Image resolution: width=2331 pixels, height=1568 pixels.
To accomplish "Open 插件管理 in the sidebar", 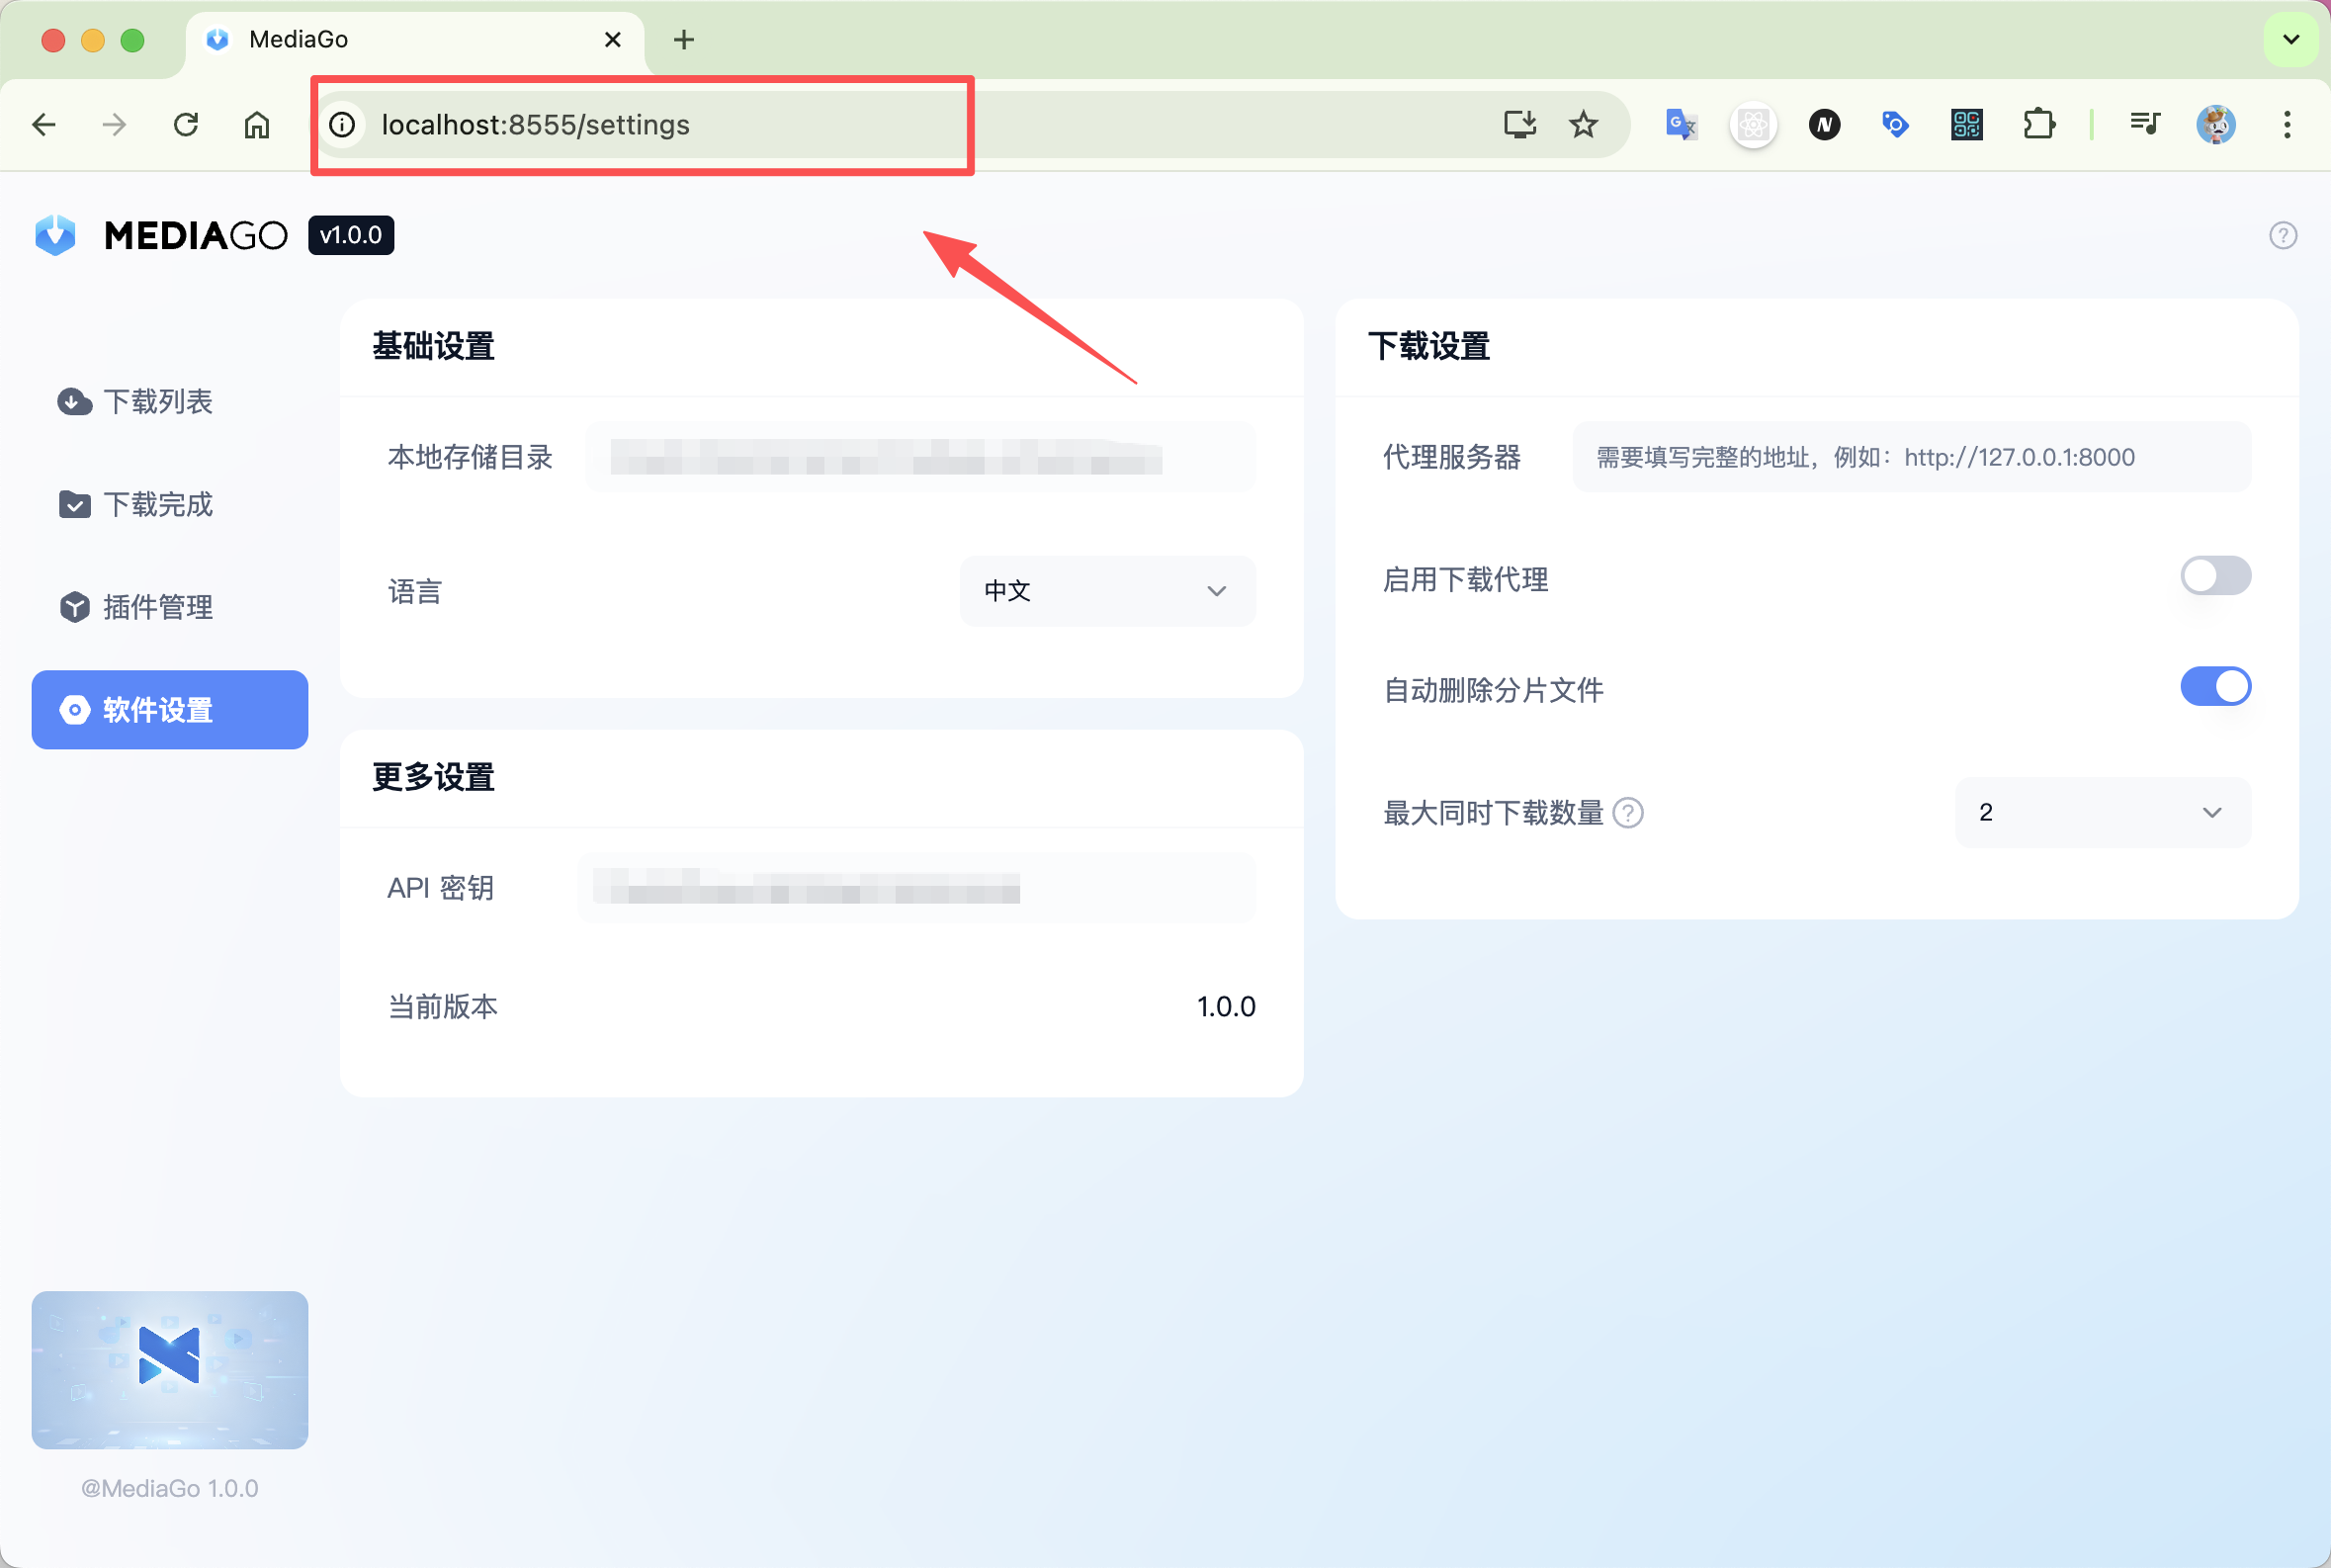I will coord(158,607).
